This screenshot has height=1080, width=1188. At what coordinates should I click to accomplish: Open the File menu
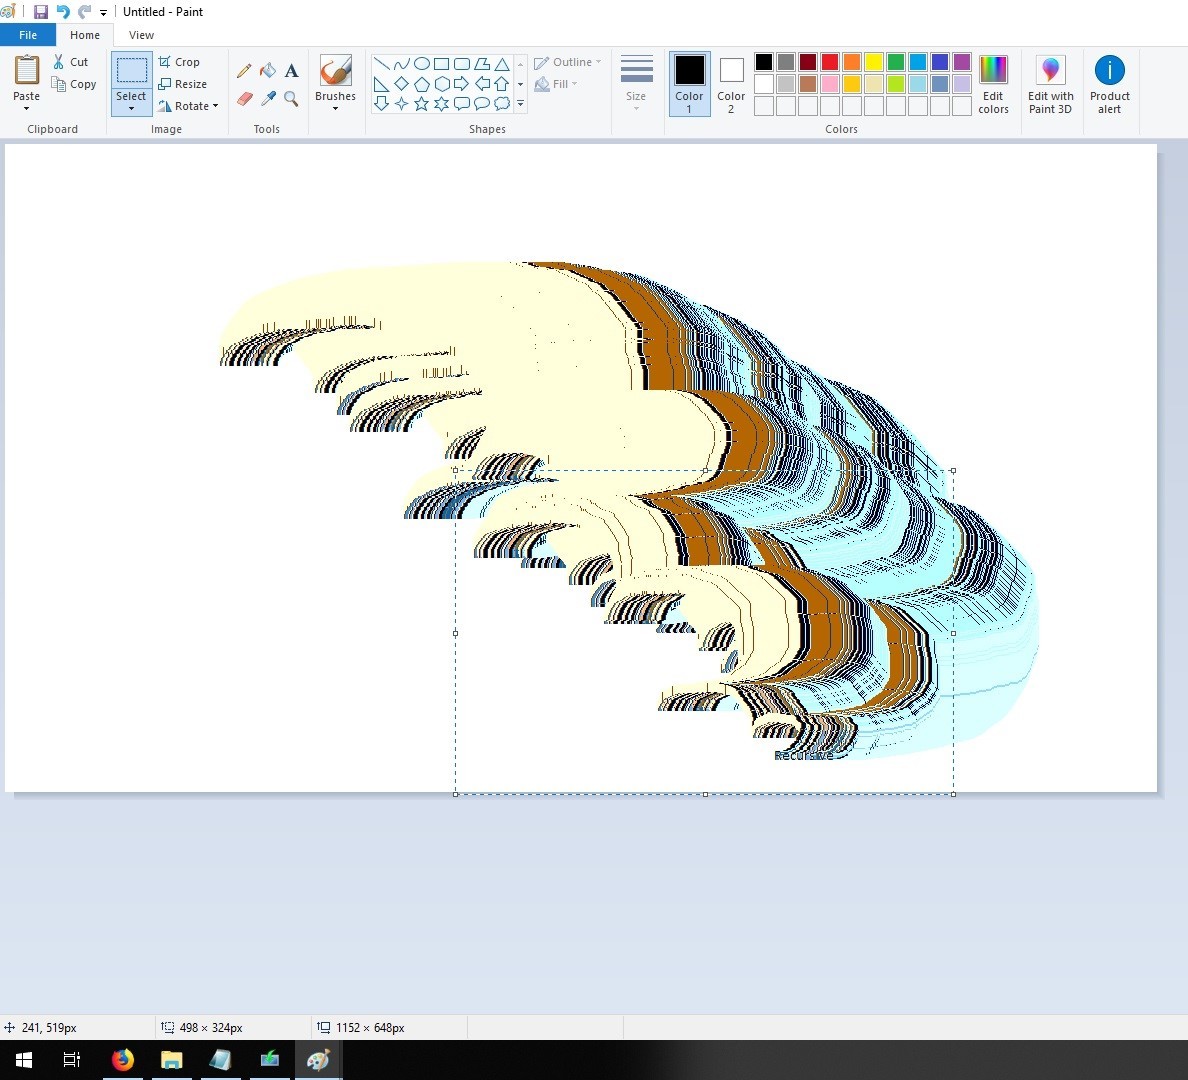point(28,34)
